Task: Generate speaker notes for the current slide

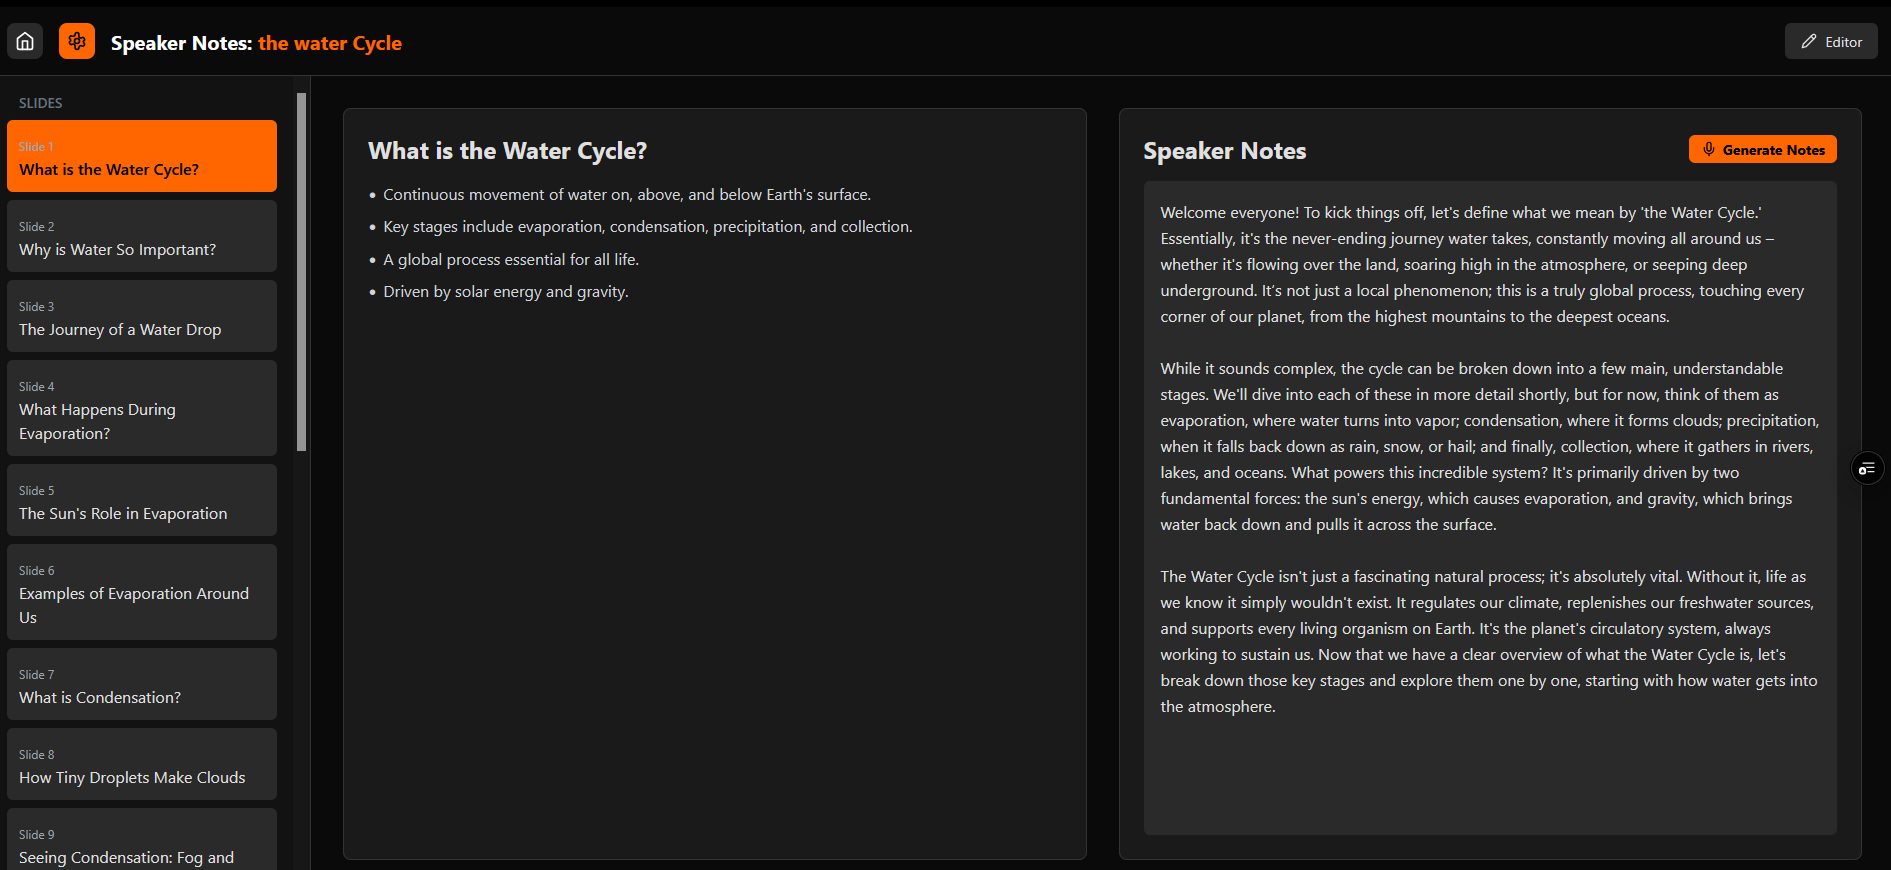Action: pos(1762,149)
